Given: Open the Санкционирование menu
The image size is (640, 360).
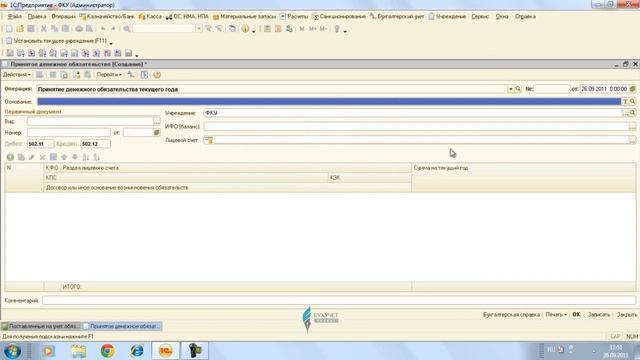Looking at the screenshot, I should click(x=339, y=17).
